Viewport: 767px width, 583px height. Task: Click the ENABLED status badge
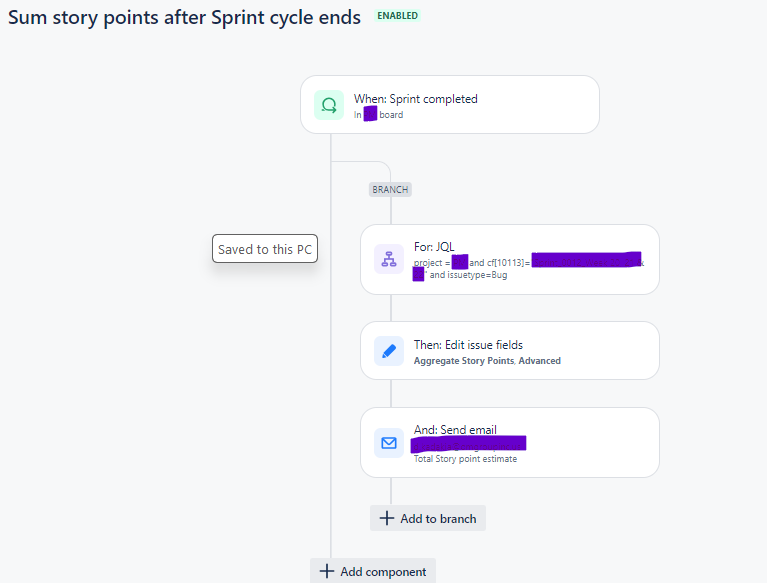[x=397, y=16]
